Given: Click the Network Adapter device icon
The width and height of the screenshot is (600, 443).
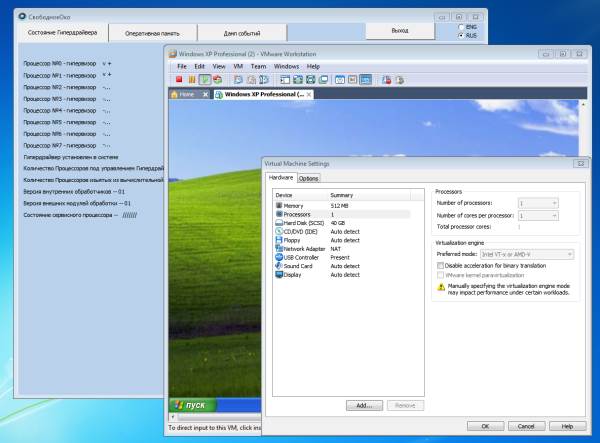Looking at the screenshot, I should click(x=279, y=249).
